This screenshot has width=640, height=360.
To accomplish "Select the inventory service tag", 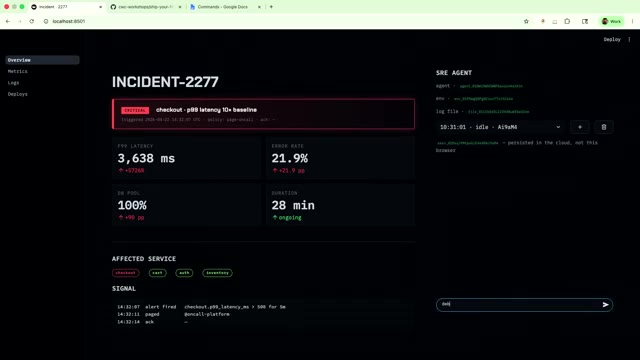I will point(217,273).
